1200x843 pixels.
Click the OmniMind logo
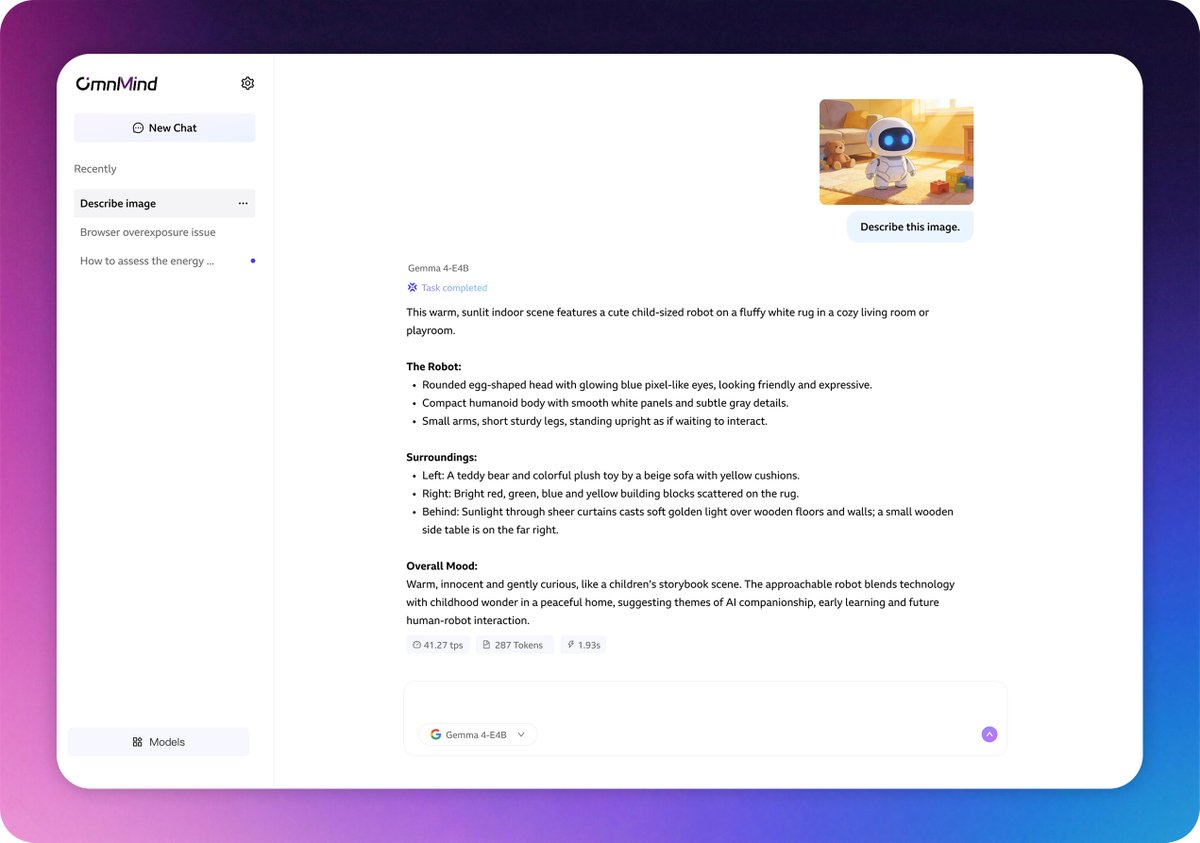[x=117, y=84]
